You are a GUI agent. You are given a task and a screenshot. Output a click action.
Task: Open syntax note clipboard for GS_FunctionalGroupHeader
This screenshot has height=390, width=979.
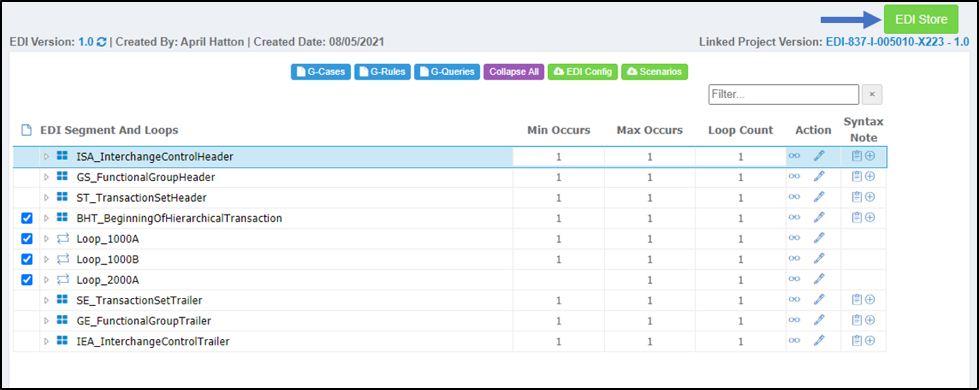[857, 177]
